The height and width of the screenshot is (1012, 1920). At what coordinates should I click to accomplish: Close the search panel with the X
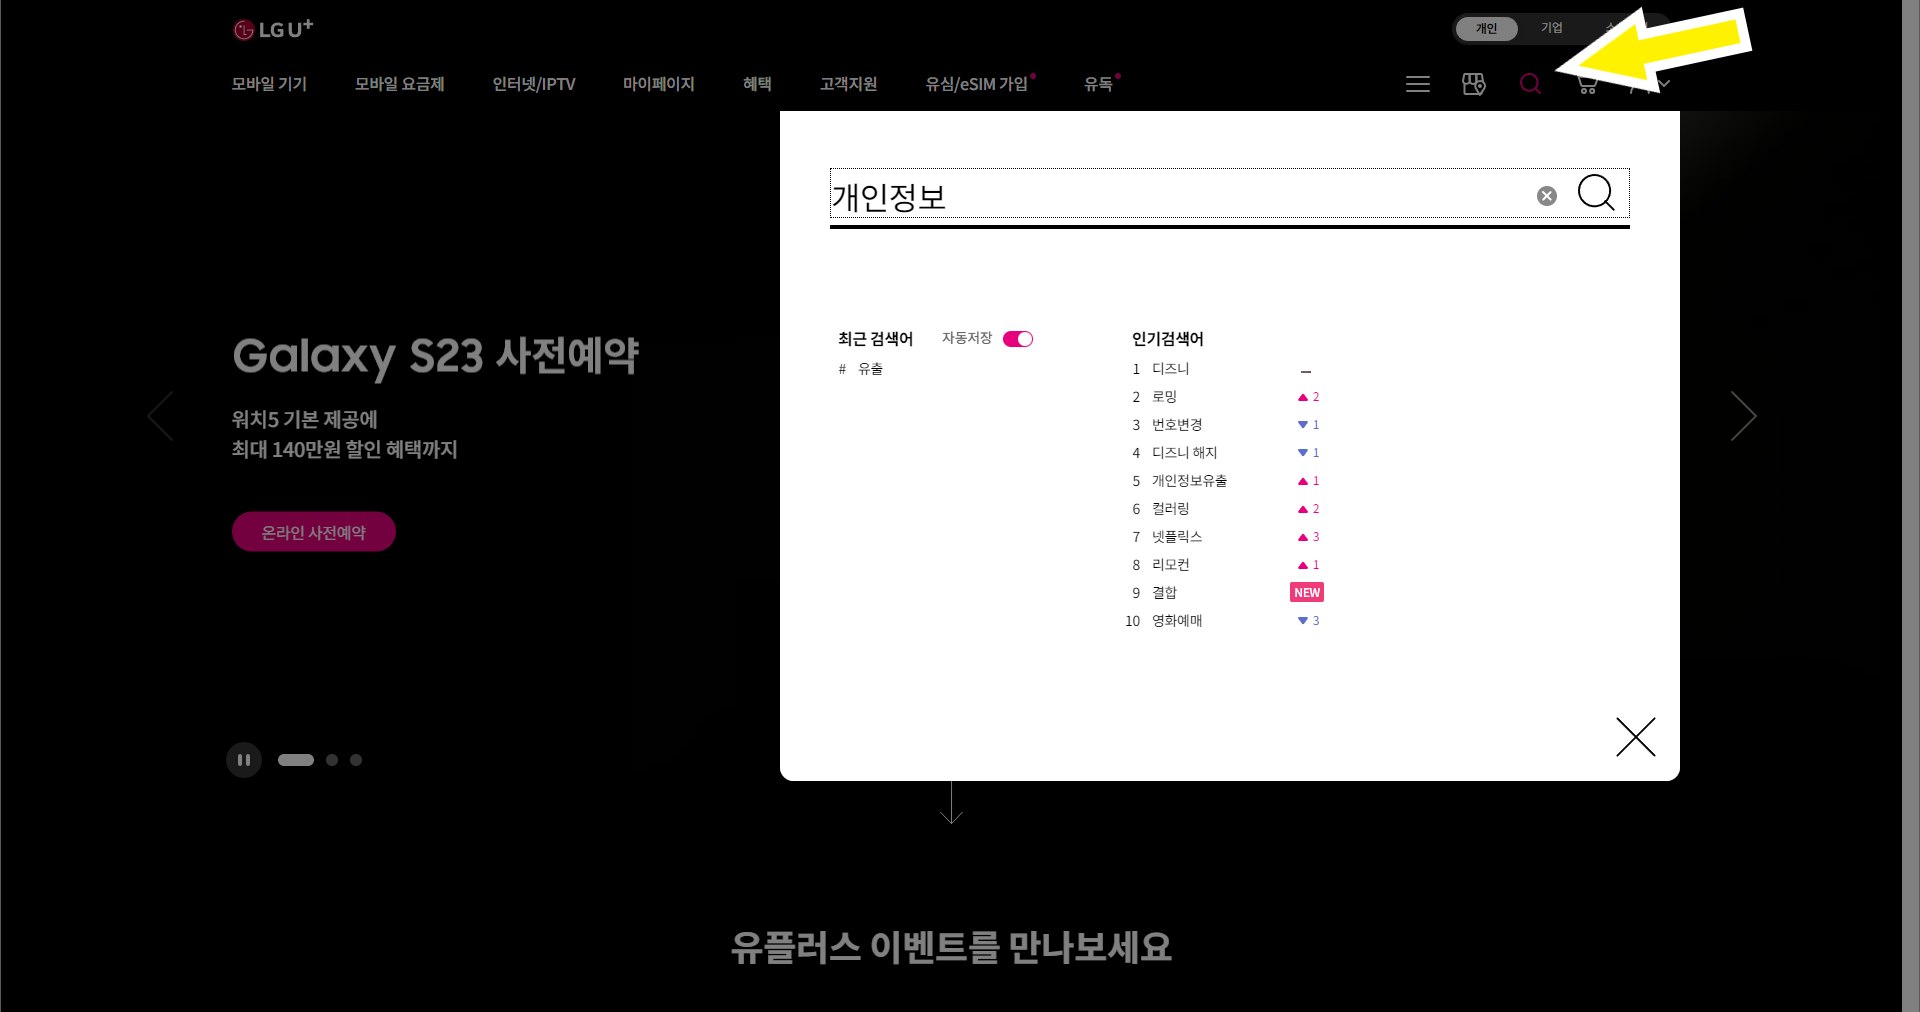[x=1636, y=737]
